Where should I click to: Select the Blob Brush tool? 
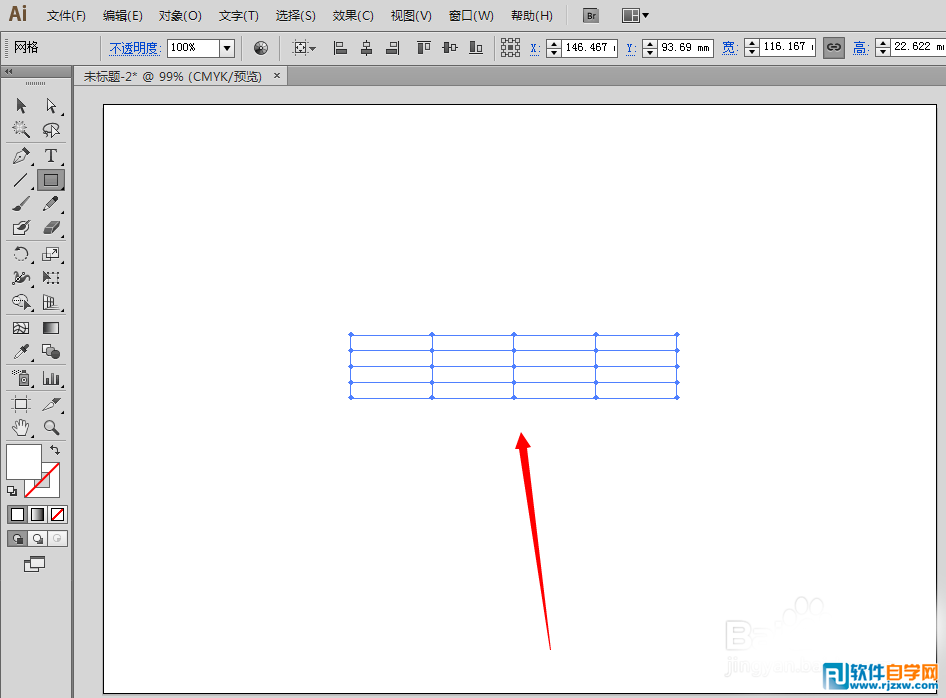pyautogui.click(x=21, y=227)
